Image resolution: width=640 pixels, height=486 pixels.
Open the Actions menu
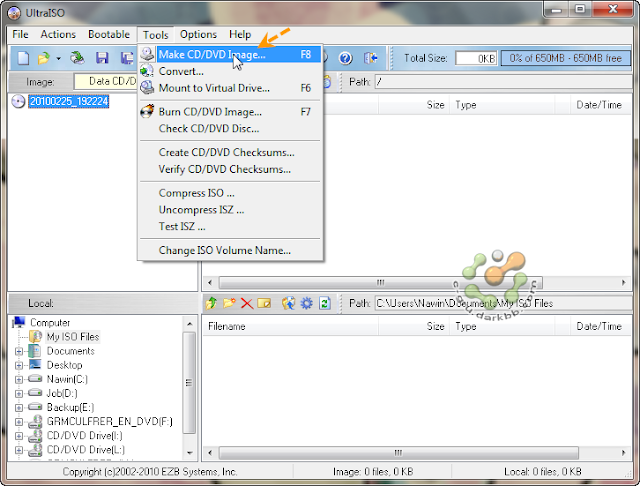[x=58, y=34]
